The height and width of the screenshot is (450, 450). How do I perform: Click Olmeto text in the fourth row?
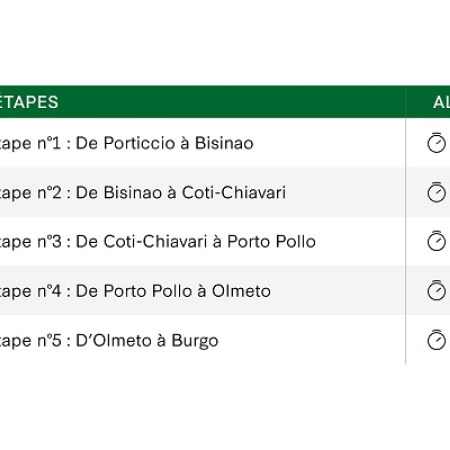[x=241, y=291]
